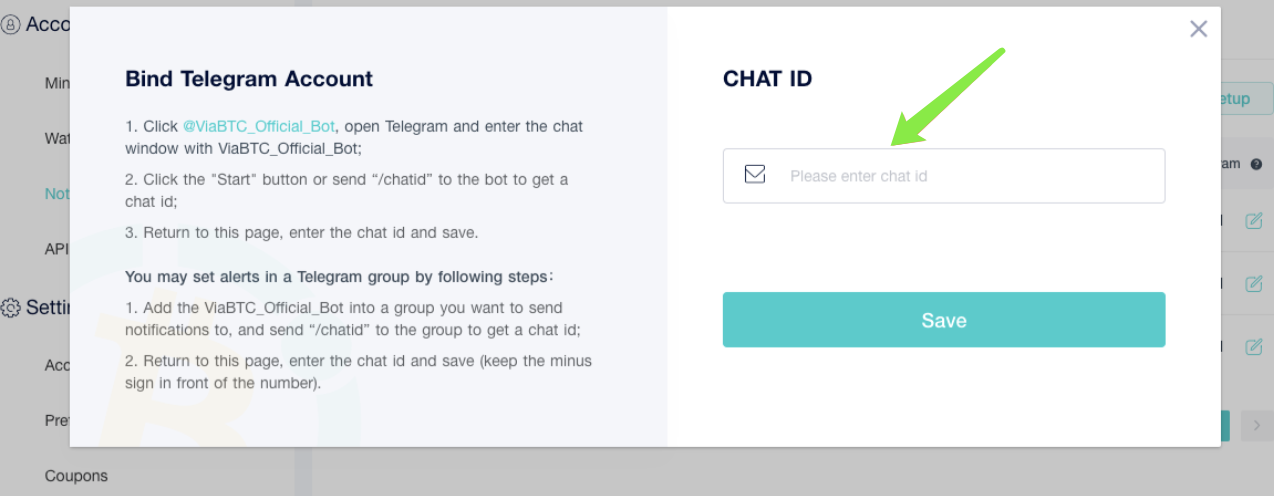Click the Account lock icon in sidebar

(x=10, y=25)
